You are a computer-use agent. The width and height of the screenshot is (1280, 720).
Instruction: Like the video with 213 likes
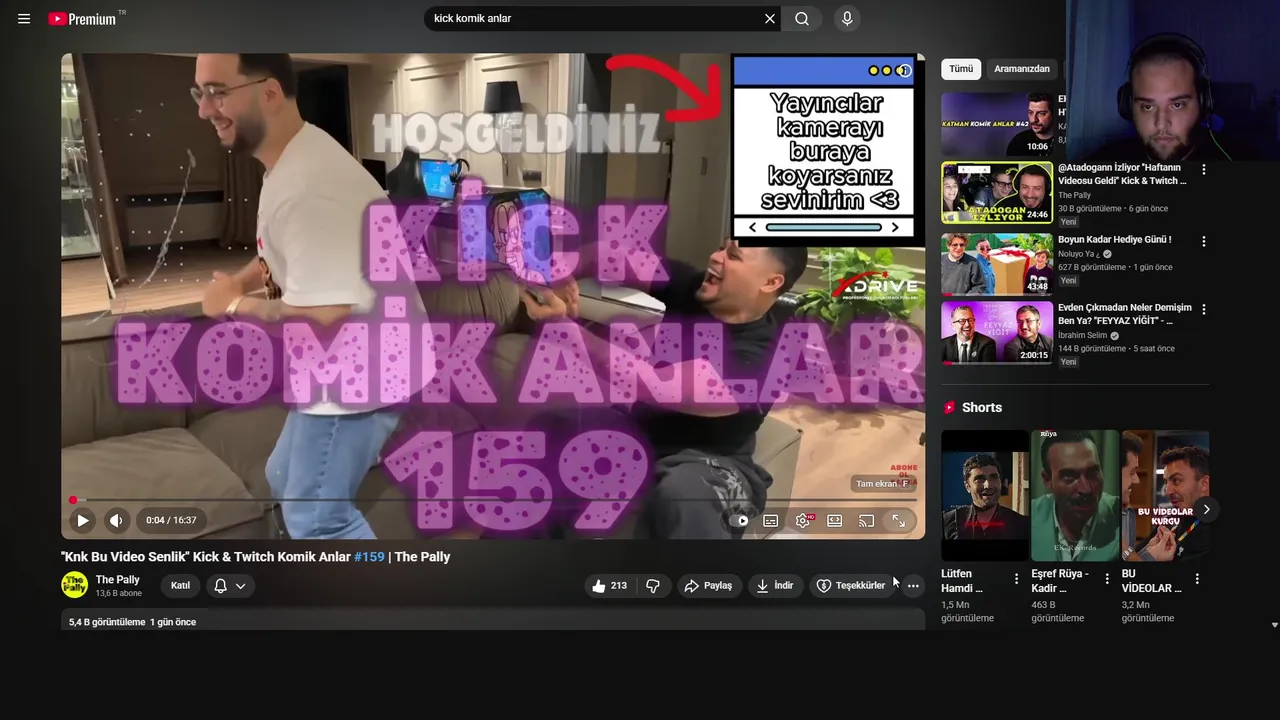609,586
